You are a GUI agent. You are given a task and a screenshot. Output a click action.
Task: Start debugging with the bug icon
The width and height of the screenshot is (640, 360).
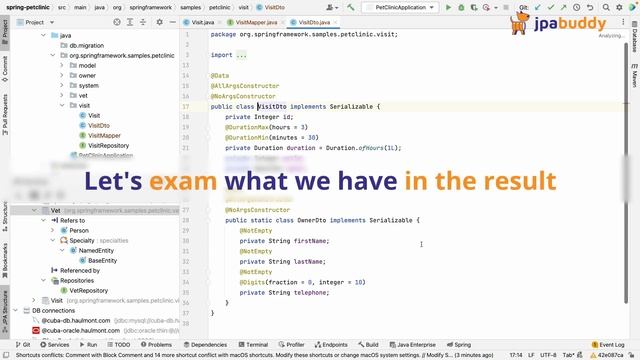pyautogui.click(x=461, y=7)
